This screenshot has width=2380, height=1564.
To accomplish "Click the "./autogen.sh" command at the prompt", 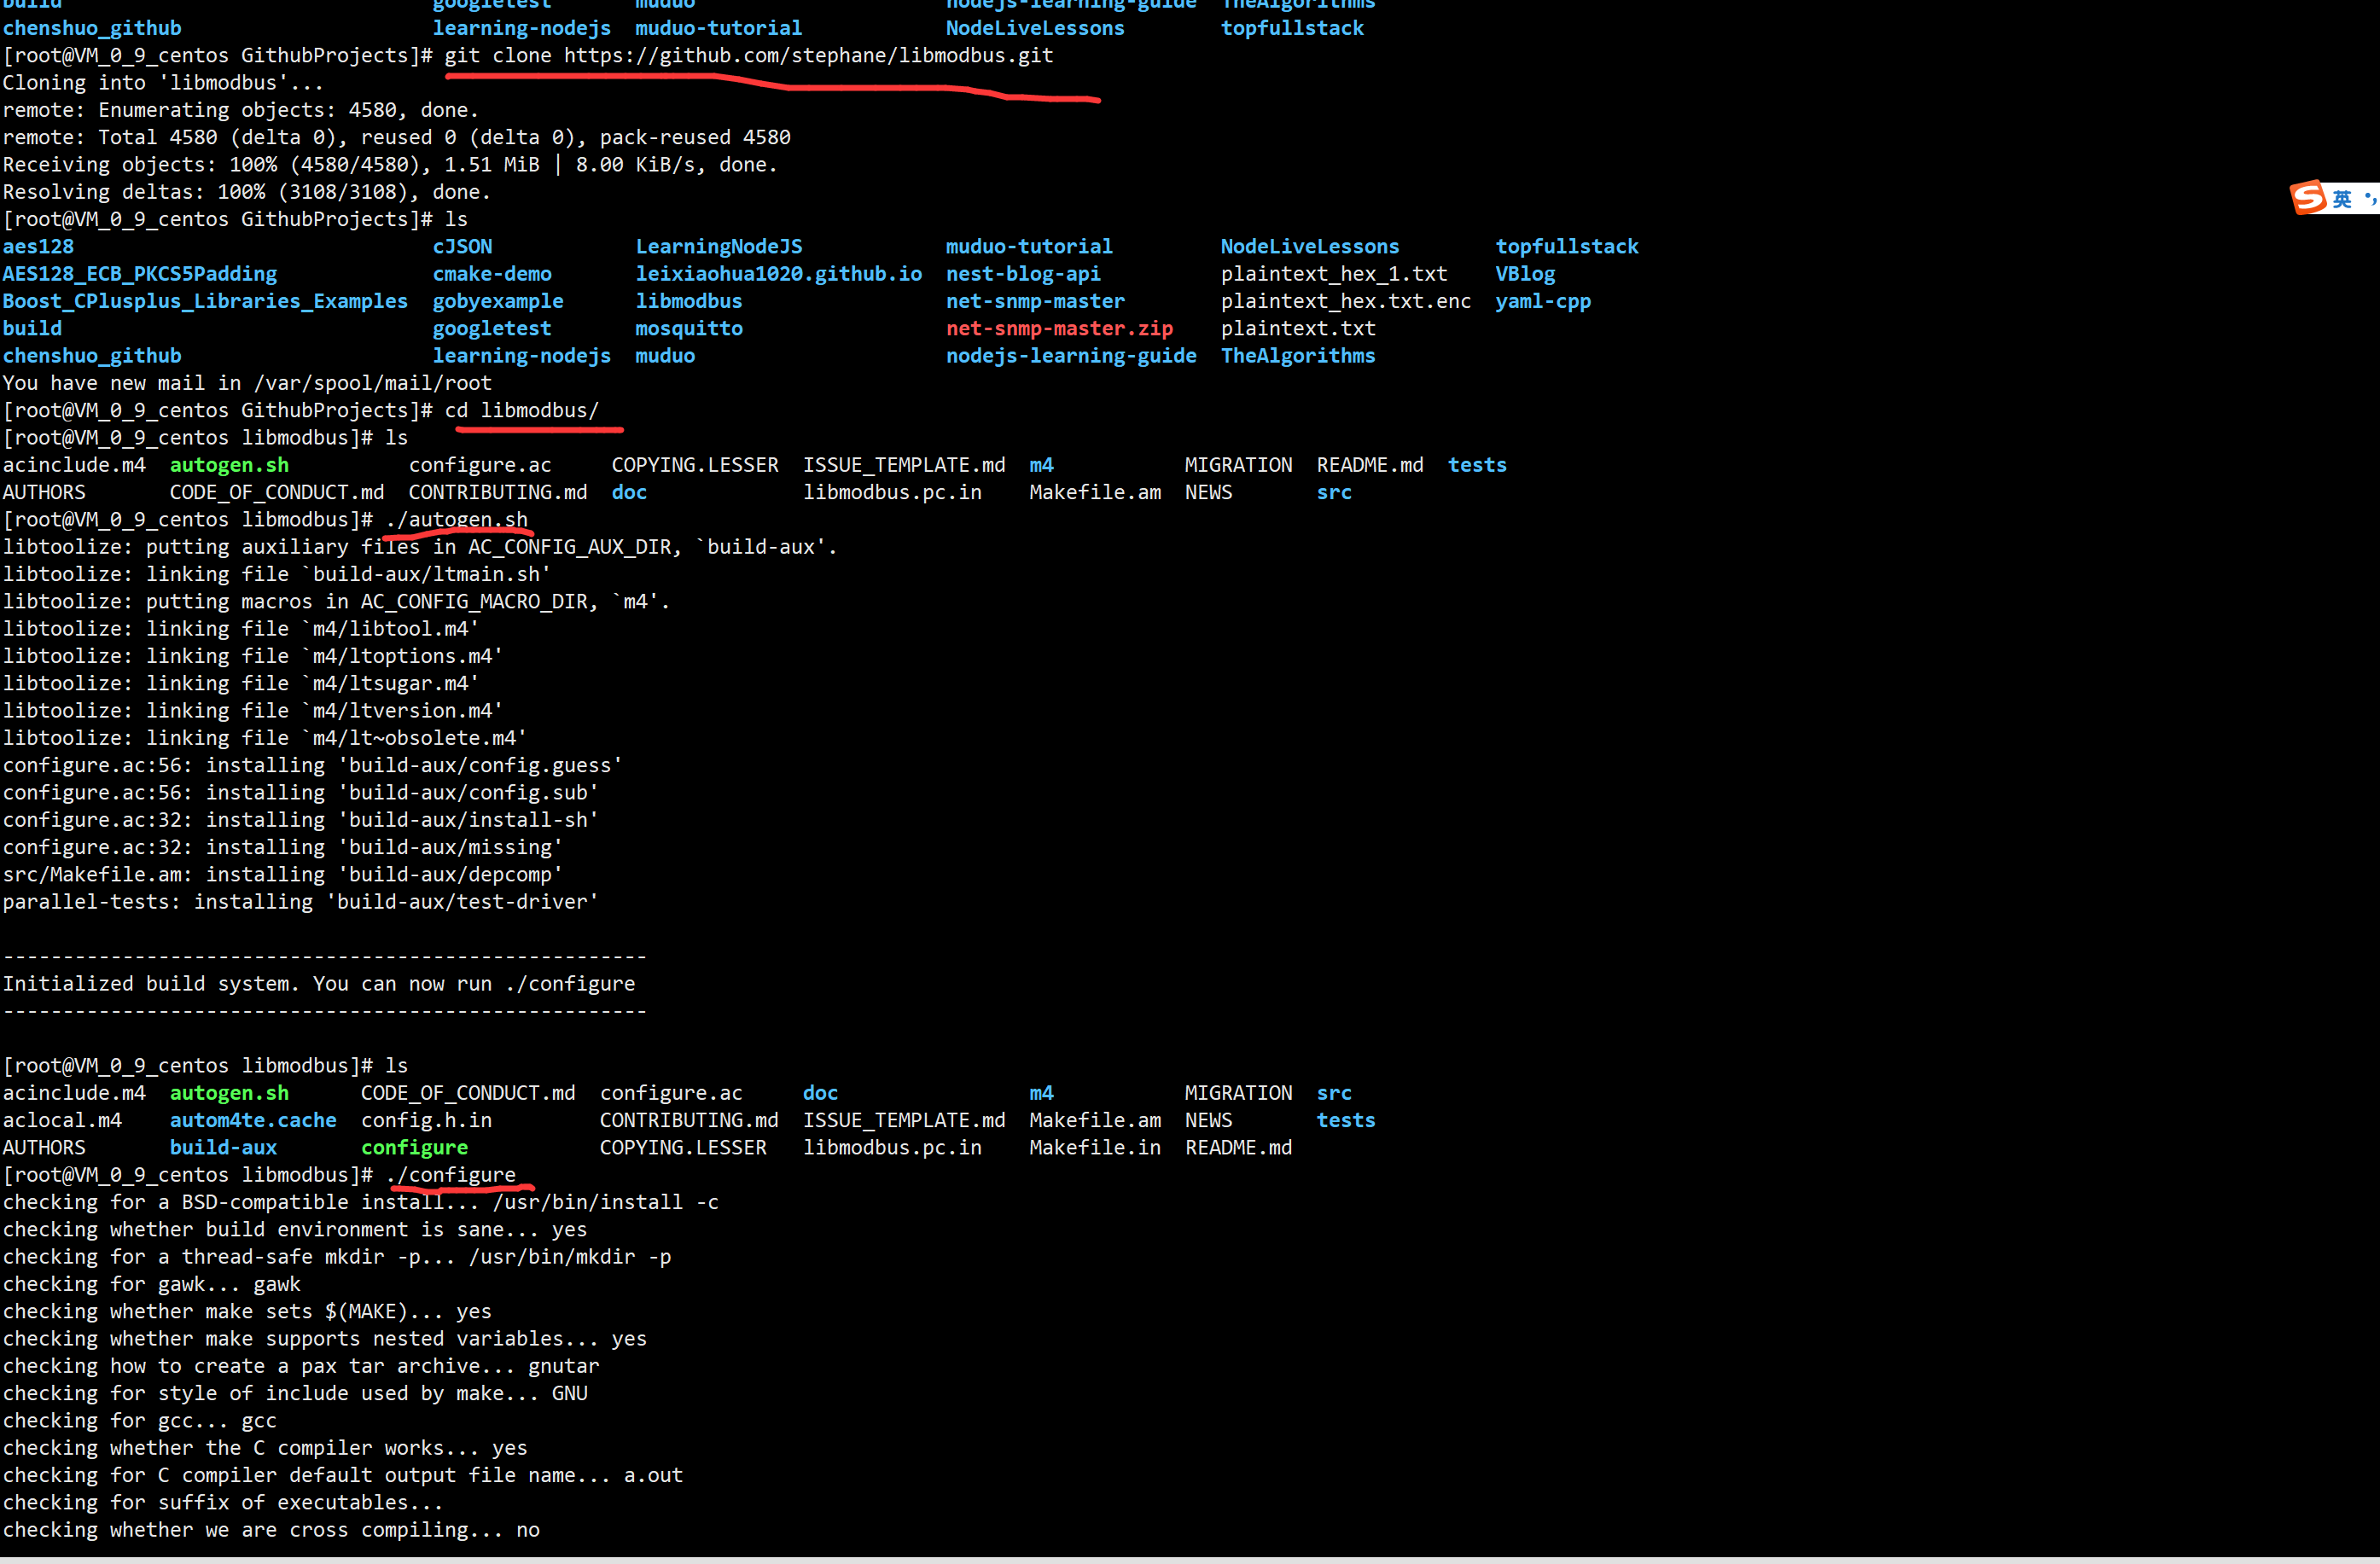I will [x=456, y=520].
